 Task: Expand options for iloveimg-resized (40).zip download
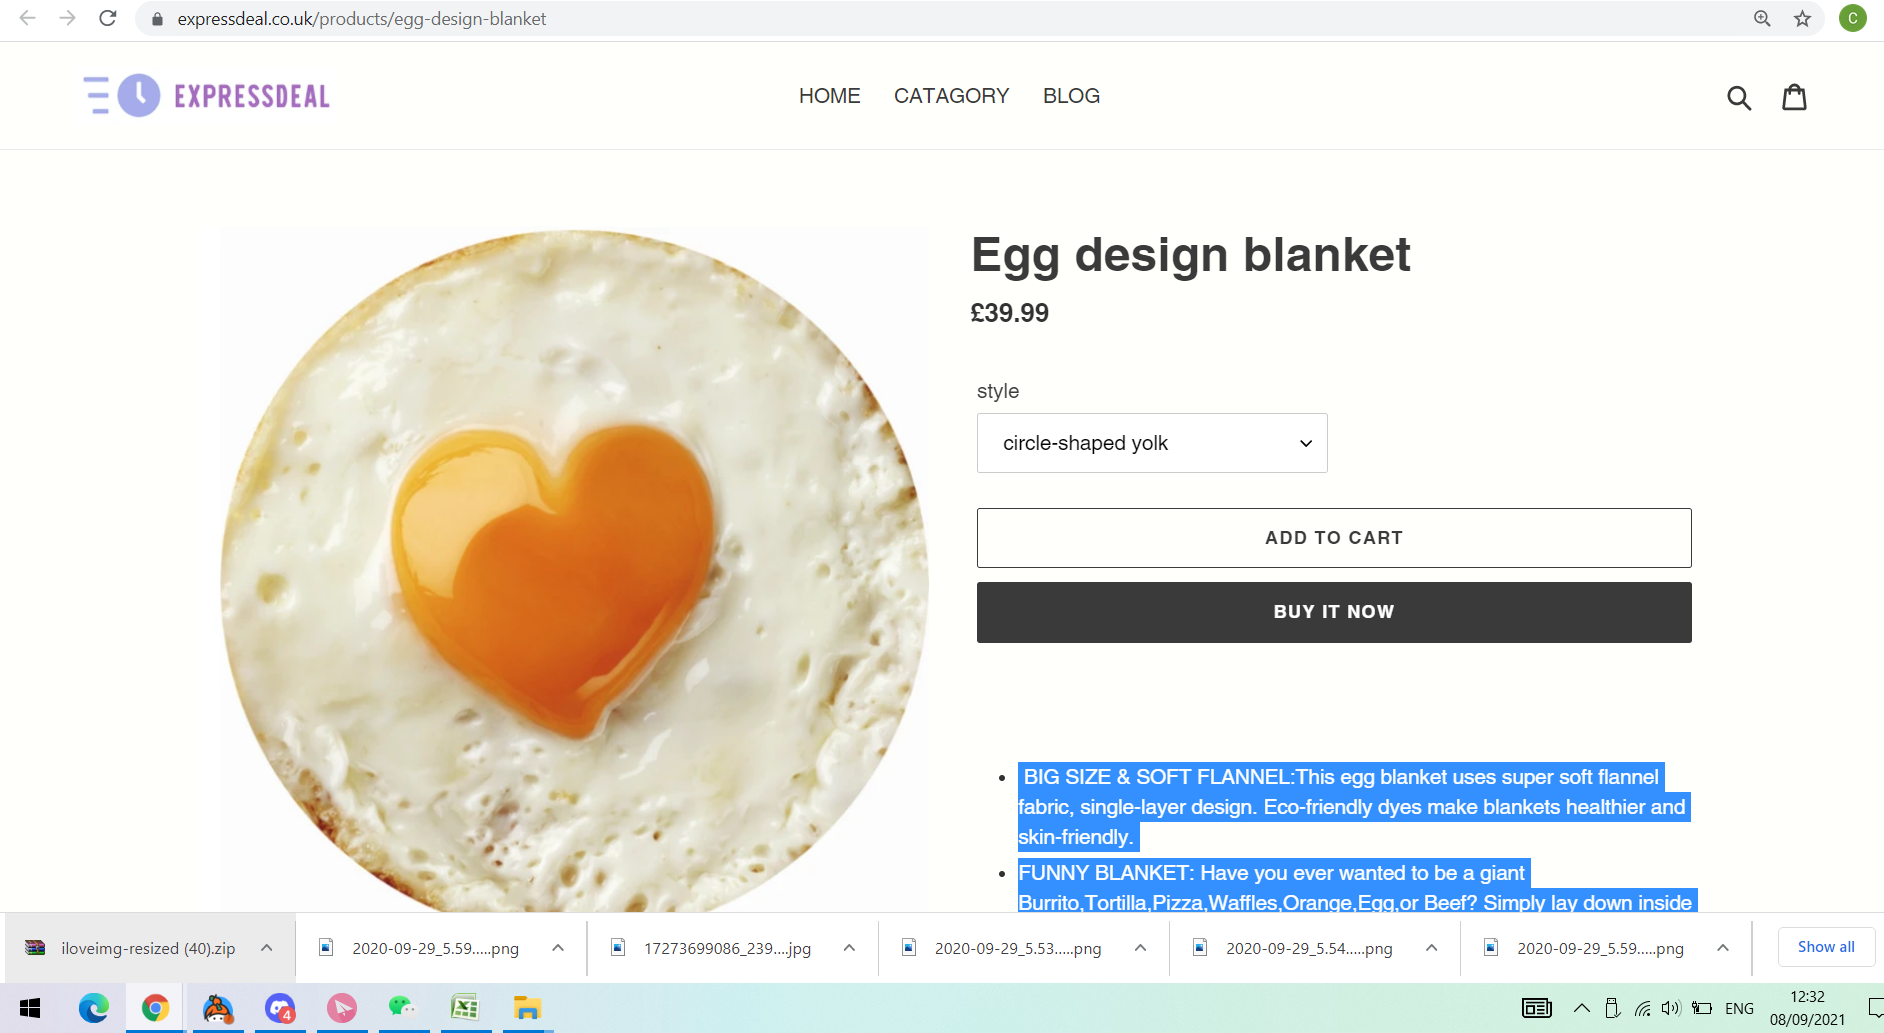pyautogui.click(x=267, y=948)
